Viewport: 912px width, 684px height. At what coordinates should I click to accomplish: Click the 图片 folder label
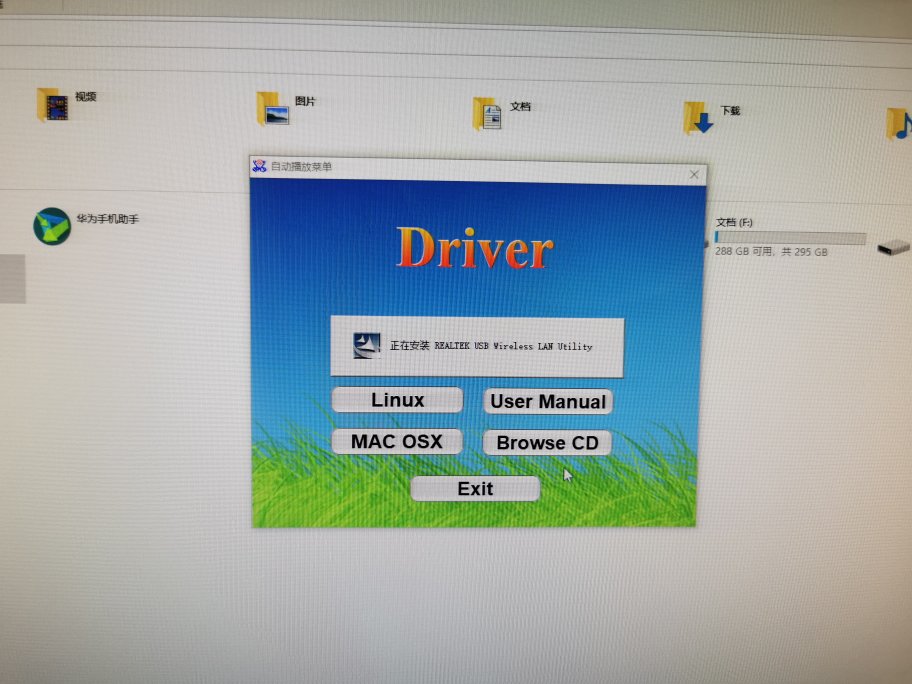pyautogui.click(x=305, y=101)
